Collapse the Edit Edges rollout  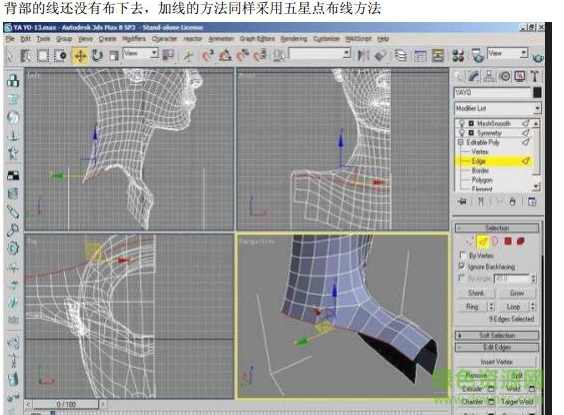[497, 347]
